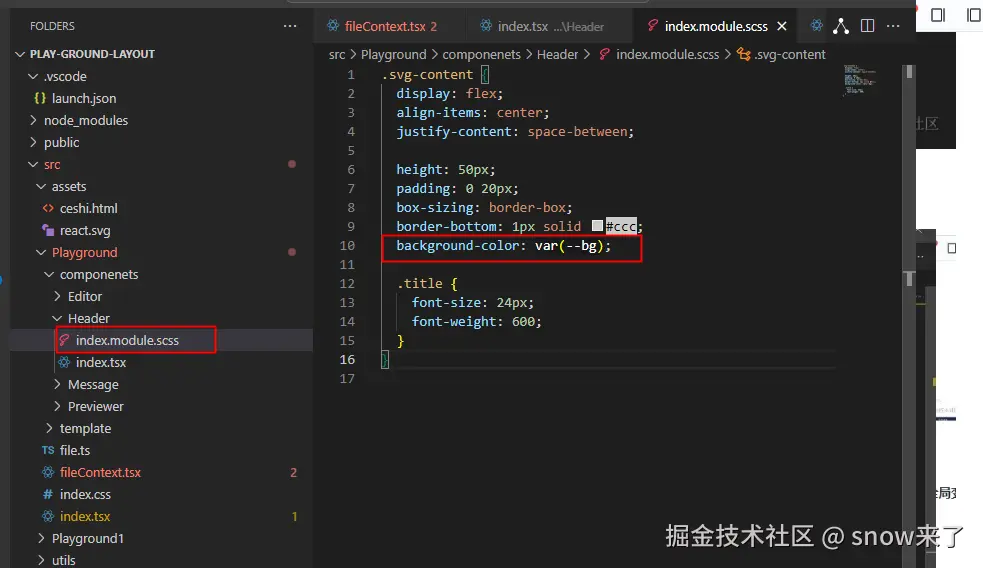Image resolution: width=983 pixels, height=568 pixels.
Task: Open yellow index.tsx under Playground
Action: point(85,517)
